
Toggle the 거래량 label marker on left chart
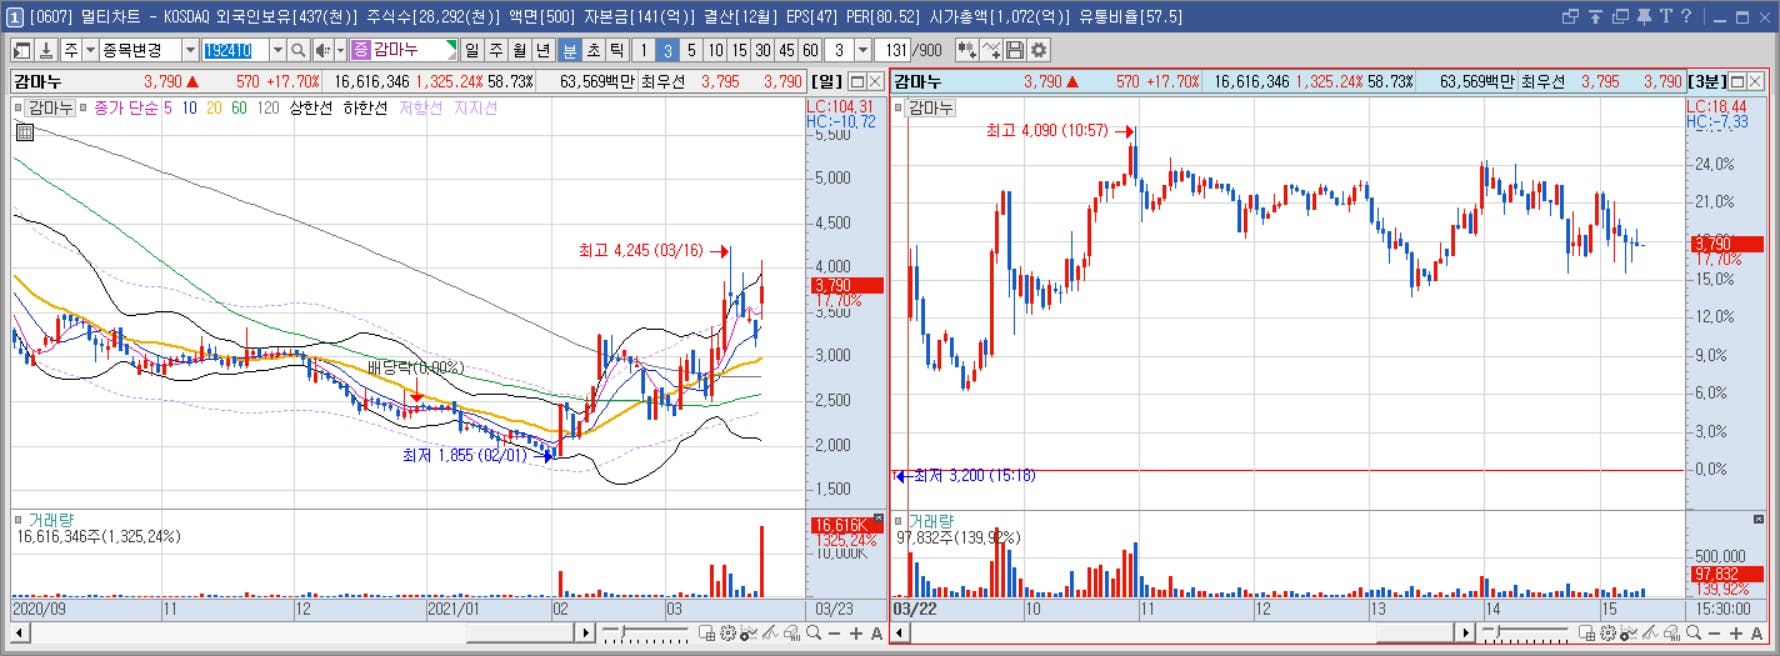[18, 520]
